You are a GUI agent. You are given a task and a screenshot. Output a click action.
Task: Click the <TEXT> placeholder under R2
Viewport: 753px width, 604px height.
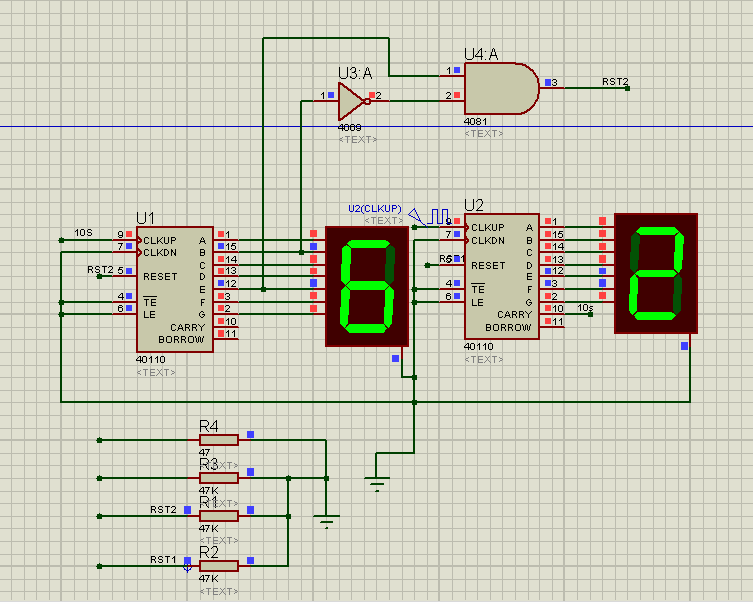[219, 592]
